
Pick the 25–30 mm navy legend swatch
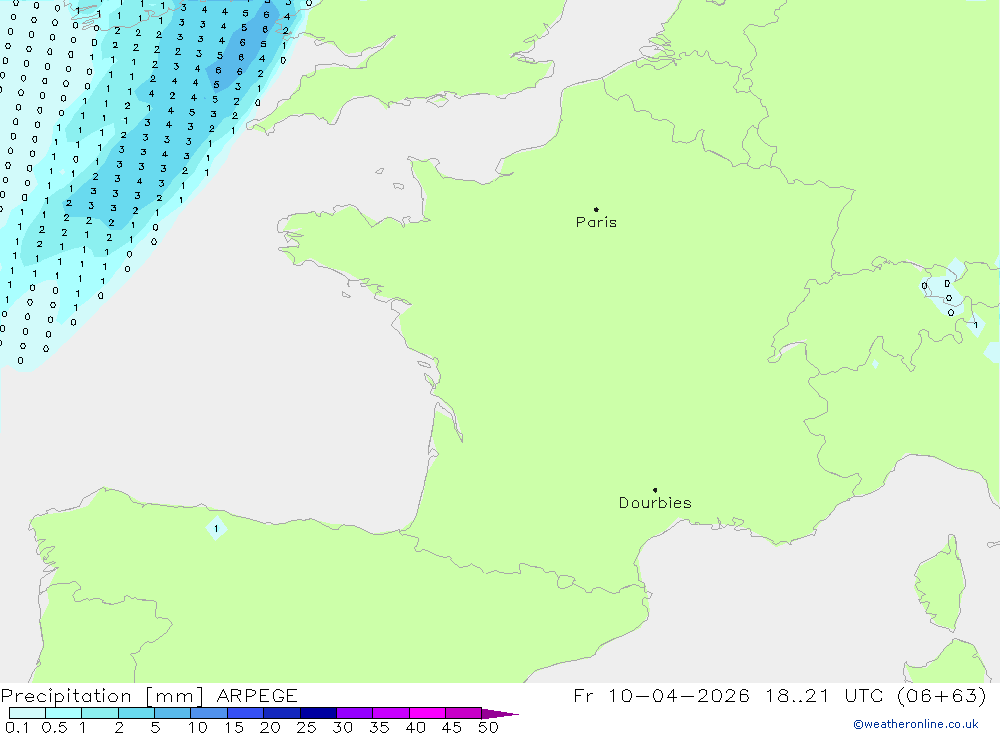(x=318, y=713)
